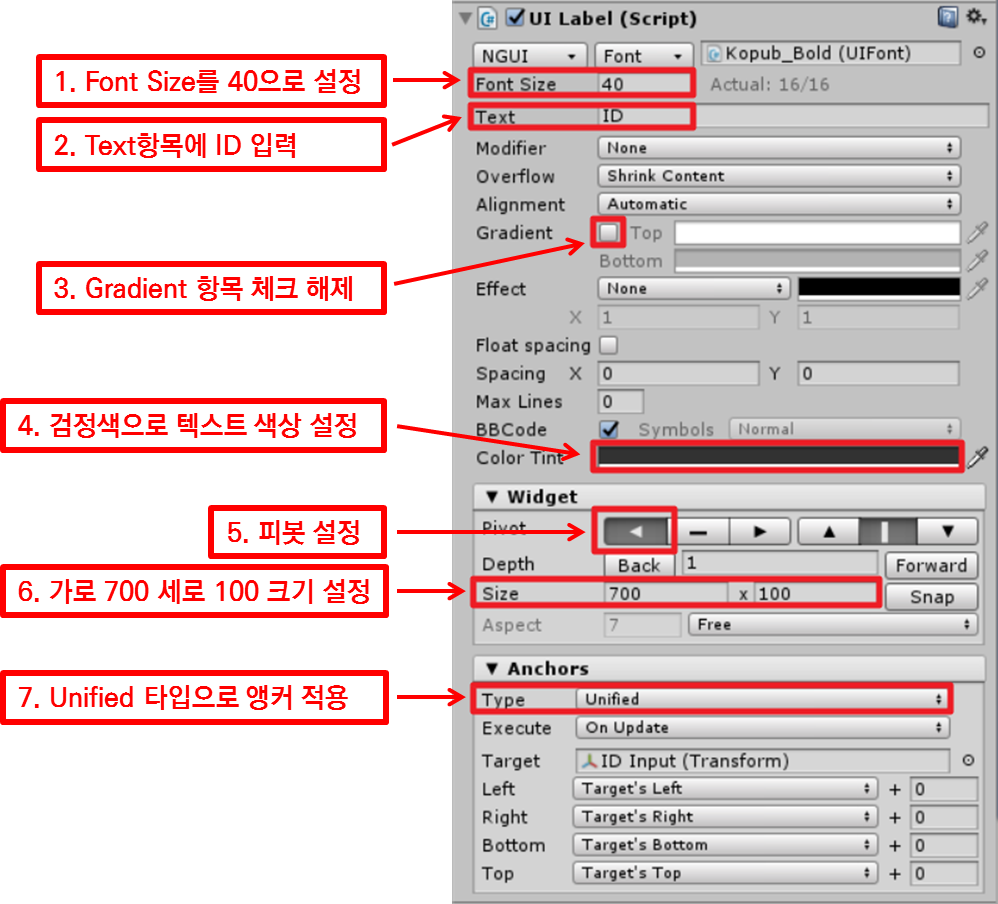The width and height of the screenshot is (998, 904).
Task: Click the Gradient Top color swatch
Action: coord(817,232)
